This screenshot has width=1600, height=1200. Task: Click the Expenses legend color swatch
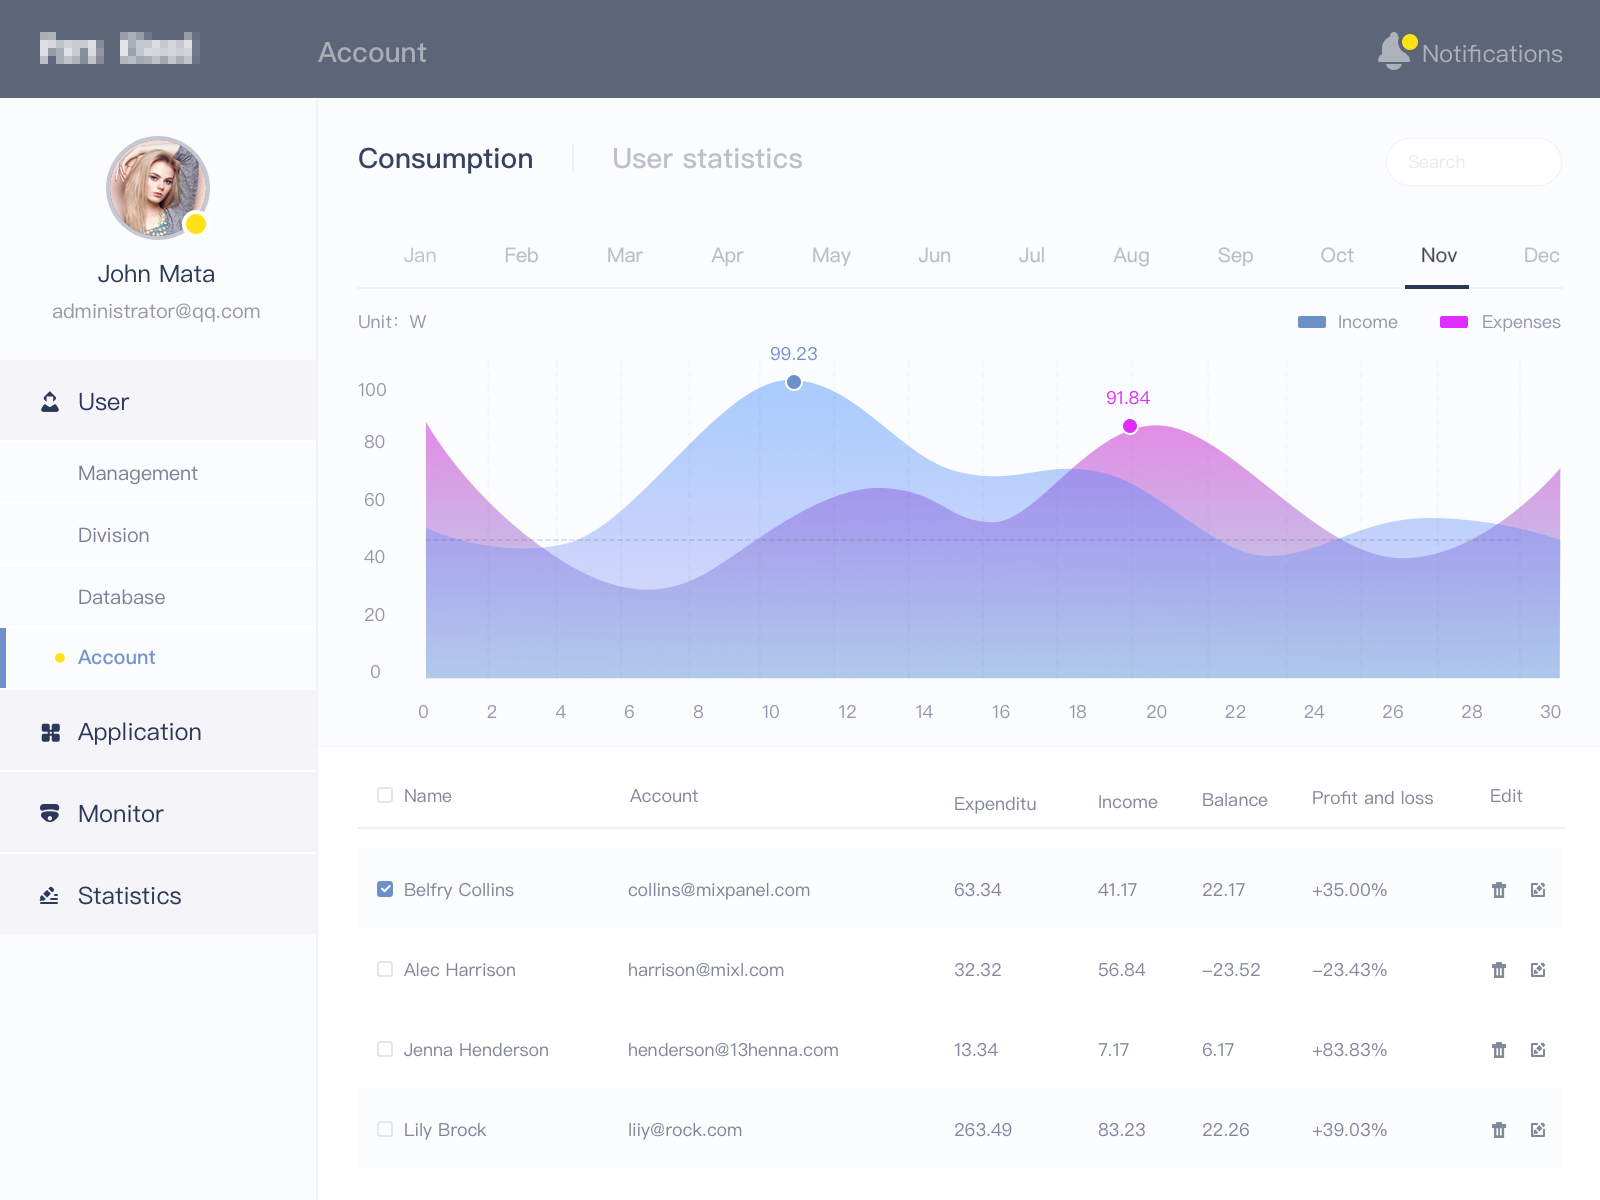(x=1453, y=322)
